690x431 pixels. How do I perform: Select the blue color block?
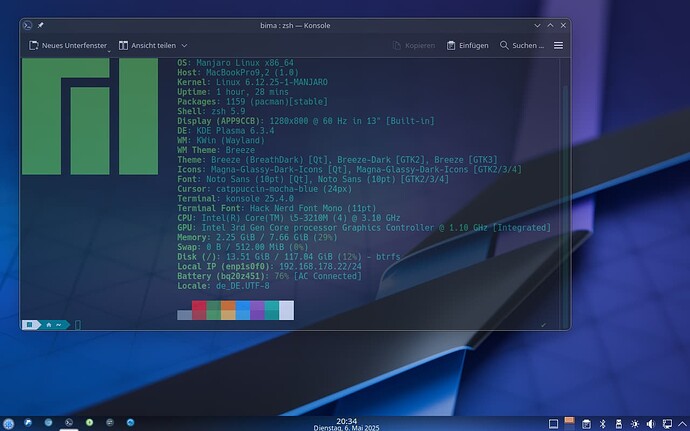click(243, 310)
